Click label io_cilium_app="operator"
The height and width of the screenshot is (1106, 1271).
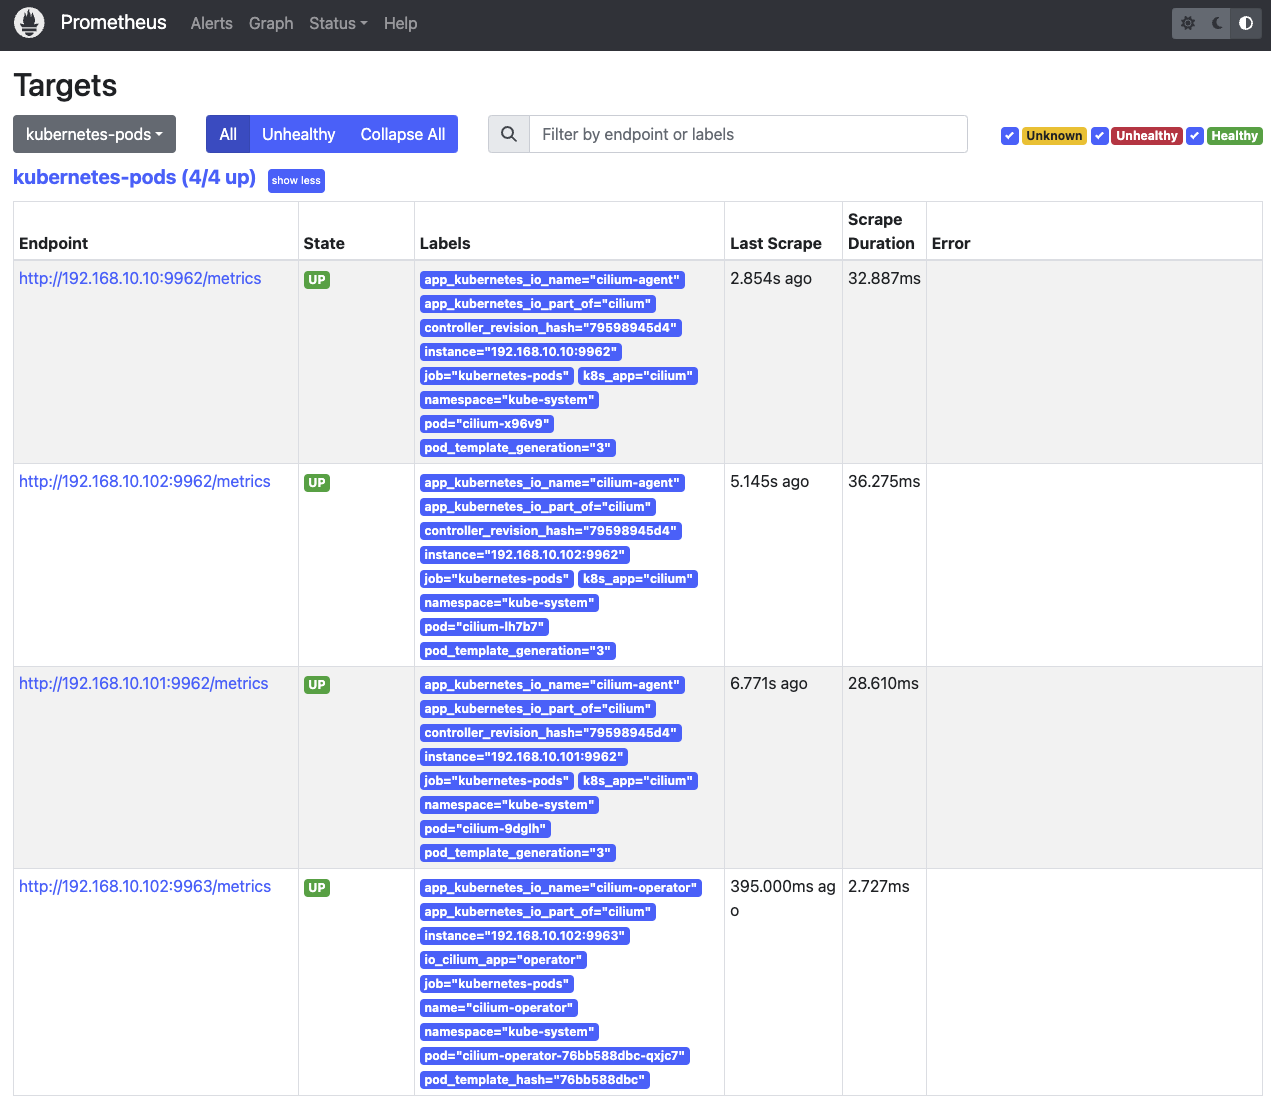503,960
